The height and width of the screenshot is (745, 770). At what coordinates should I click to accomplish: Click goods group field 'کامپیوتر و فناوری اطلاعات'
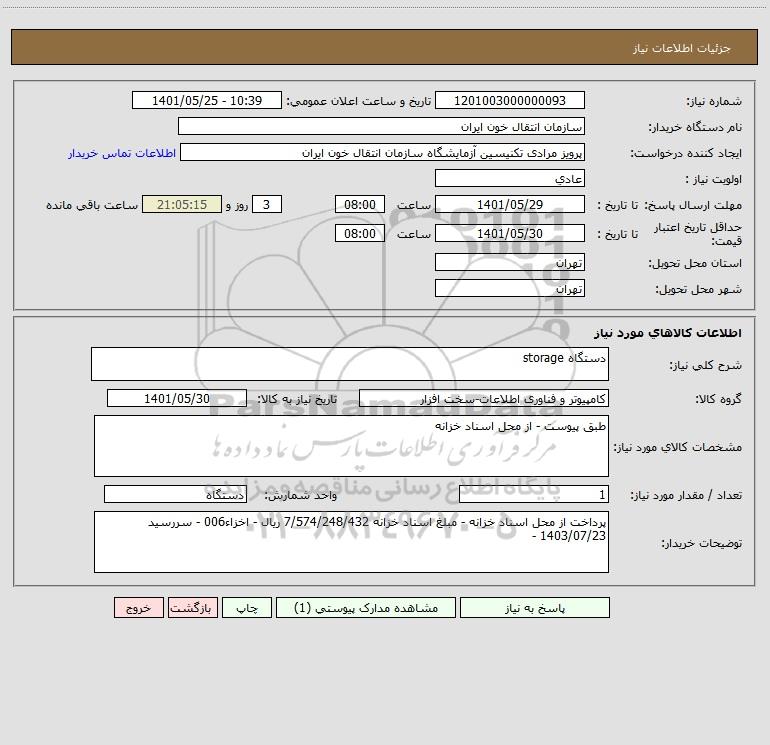[x=484, y=398]
